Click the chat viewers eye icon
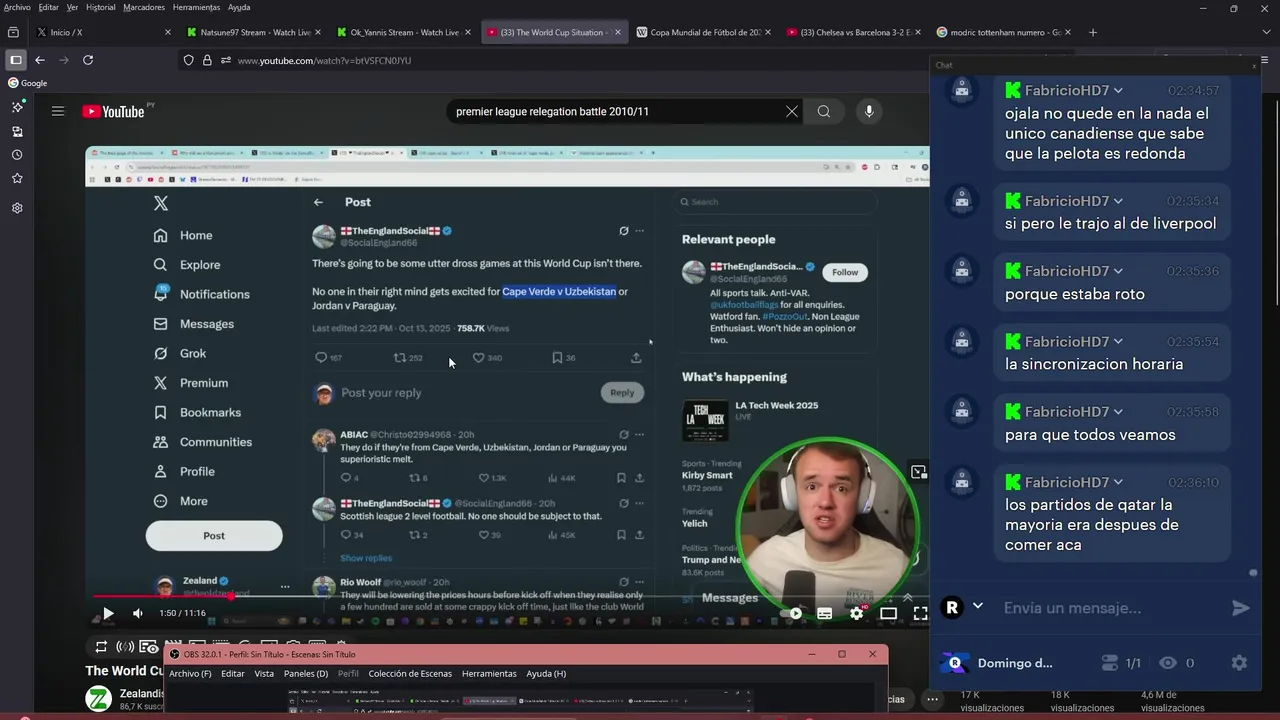Viewport: 1280px width, 720px height. (1167, 663)
